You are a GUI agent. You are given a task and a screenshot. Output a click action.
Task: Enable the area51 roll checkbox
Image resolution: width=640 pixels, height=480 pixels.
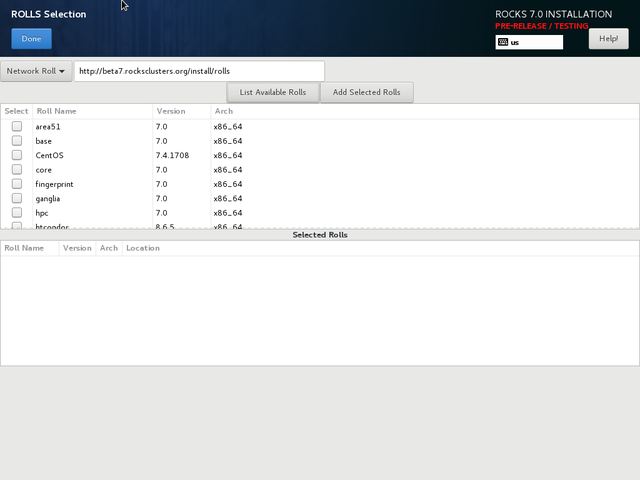tap(17, 127)
